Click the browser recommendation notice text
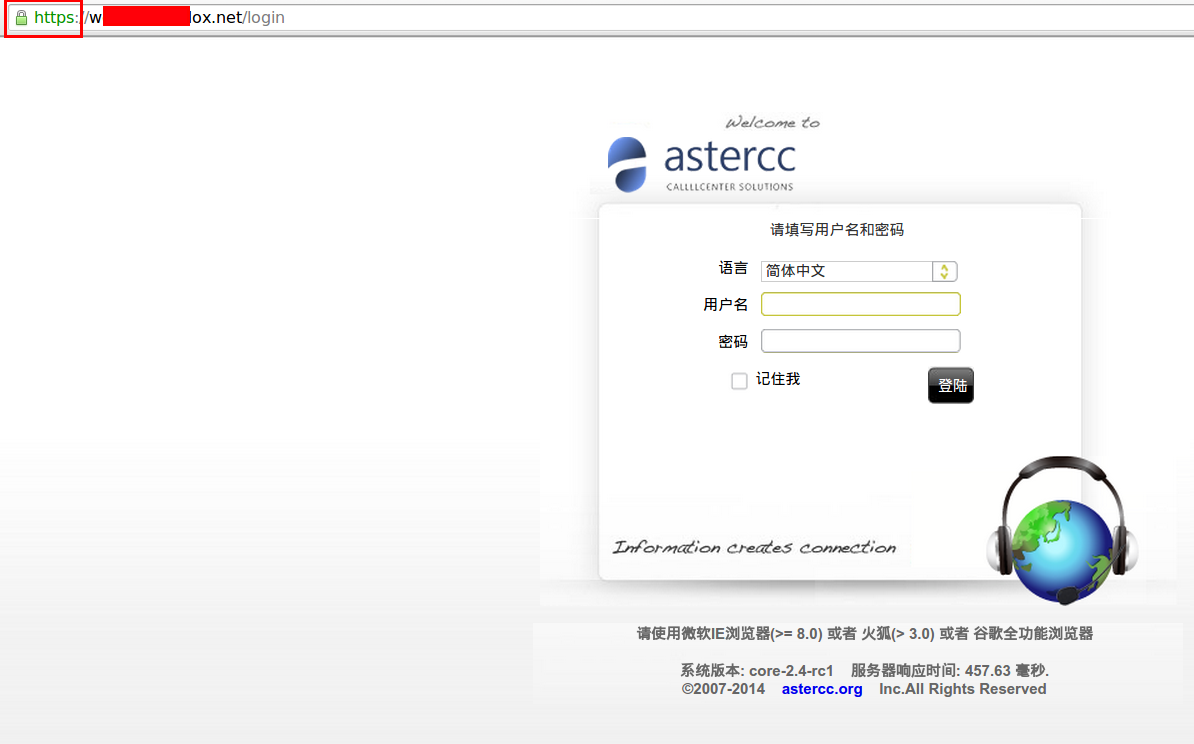The image size is (1194, 744). click(x=865, y=633)
